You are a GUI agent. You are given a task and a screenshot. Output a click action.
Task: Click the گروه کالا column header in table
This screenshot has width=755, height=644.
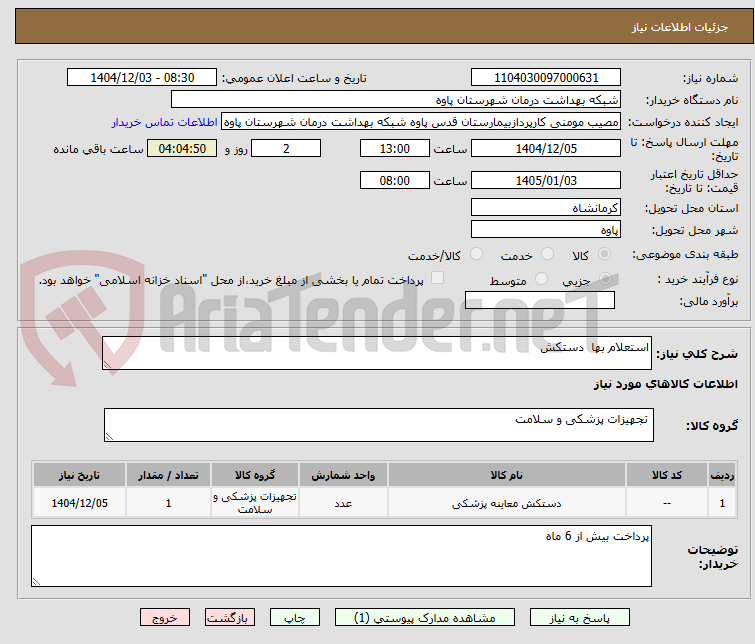[x=255, y=475]
